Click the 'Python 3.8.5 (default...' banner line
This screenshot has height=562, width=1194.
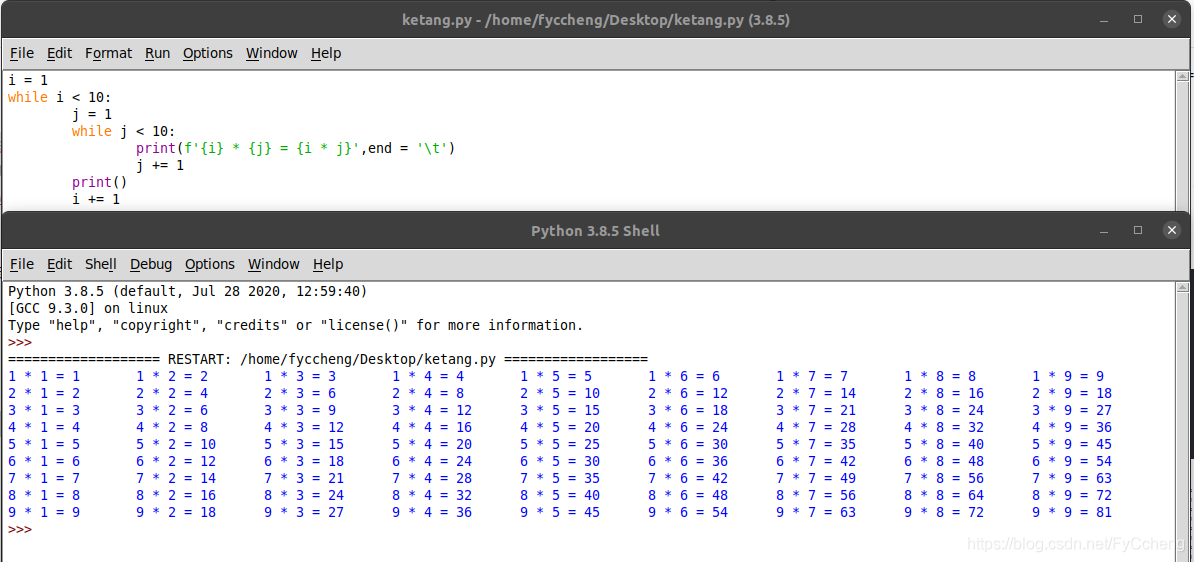(187, 292)
